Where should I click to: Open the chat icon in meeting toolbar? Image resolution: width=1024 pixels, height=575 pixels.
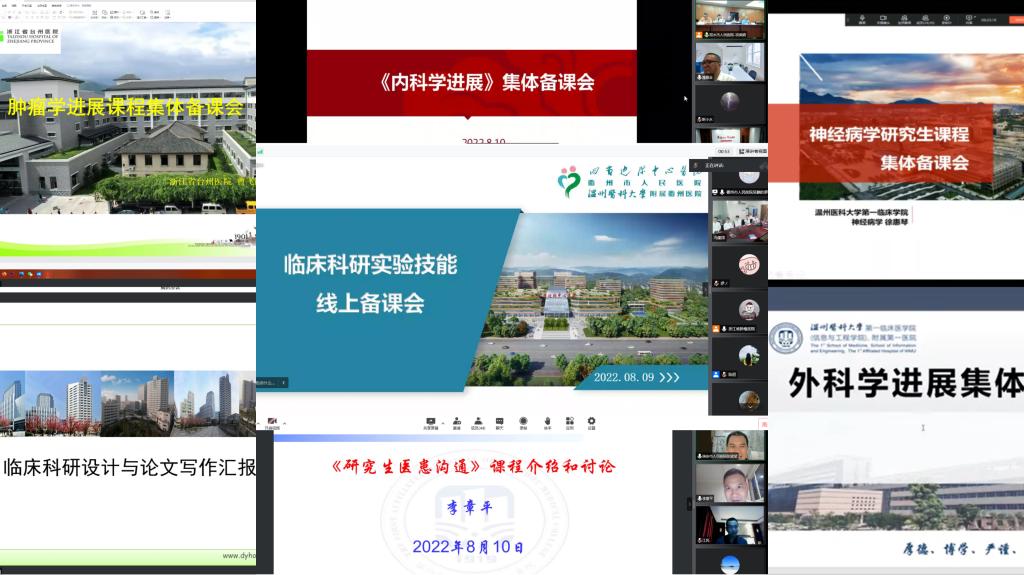(x=499, y=422)
